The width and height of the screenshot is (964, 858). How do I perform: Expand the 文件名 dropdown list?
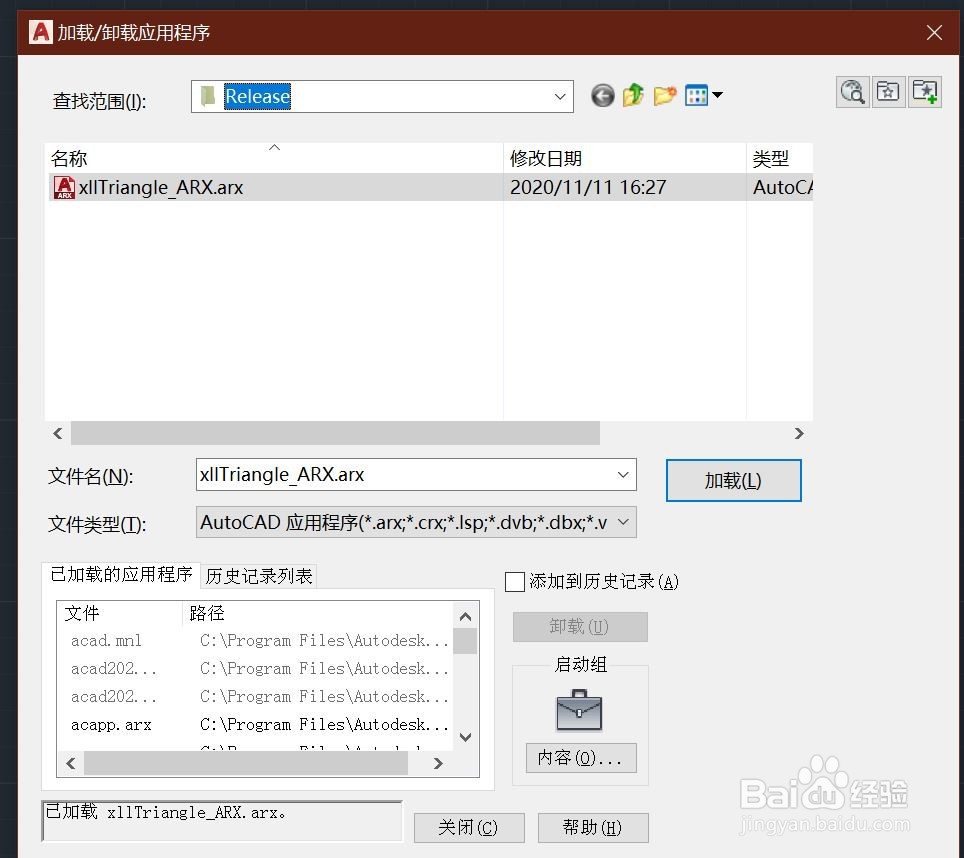click(x=623, y=474)
